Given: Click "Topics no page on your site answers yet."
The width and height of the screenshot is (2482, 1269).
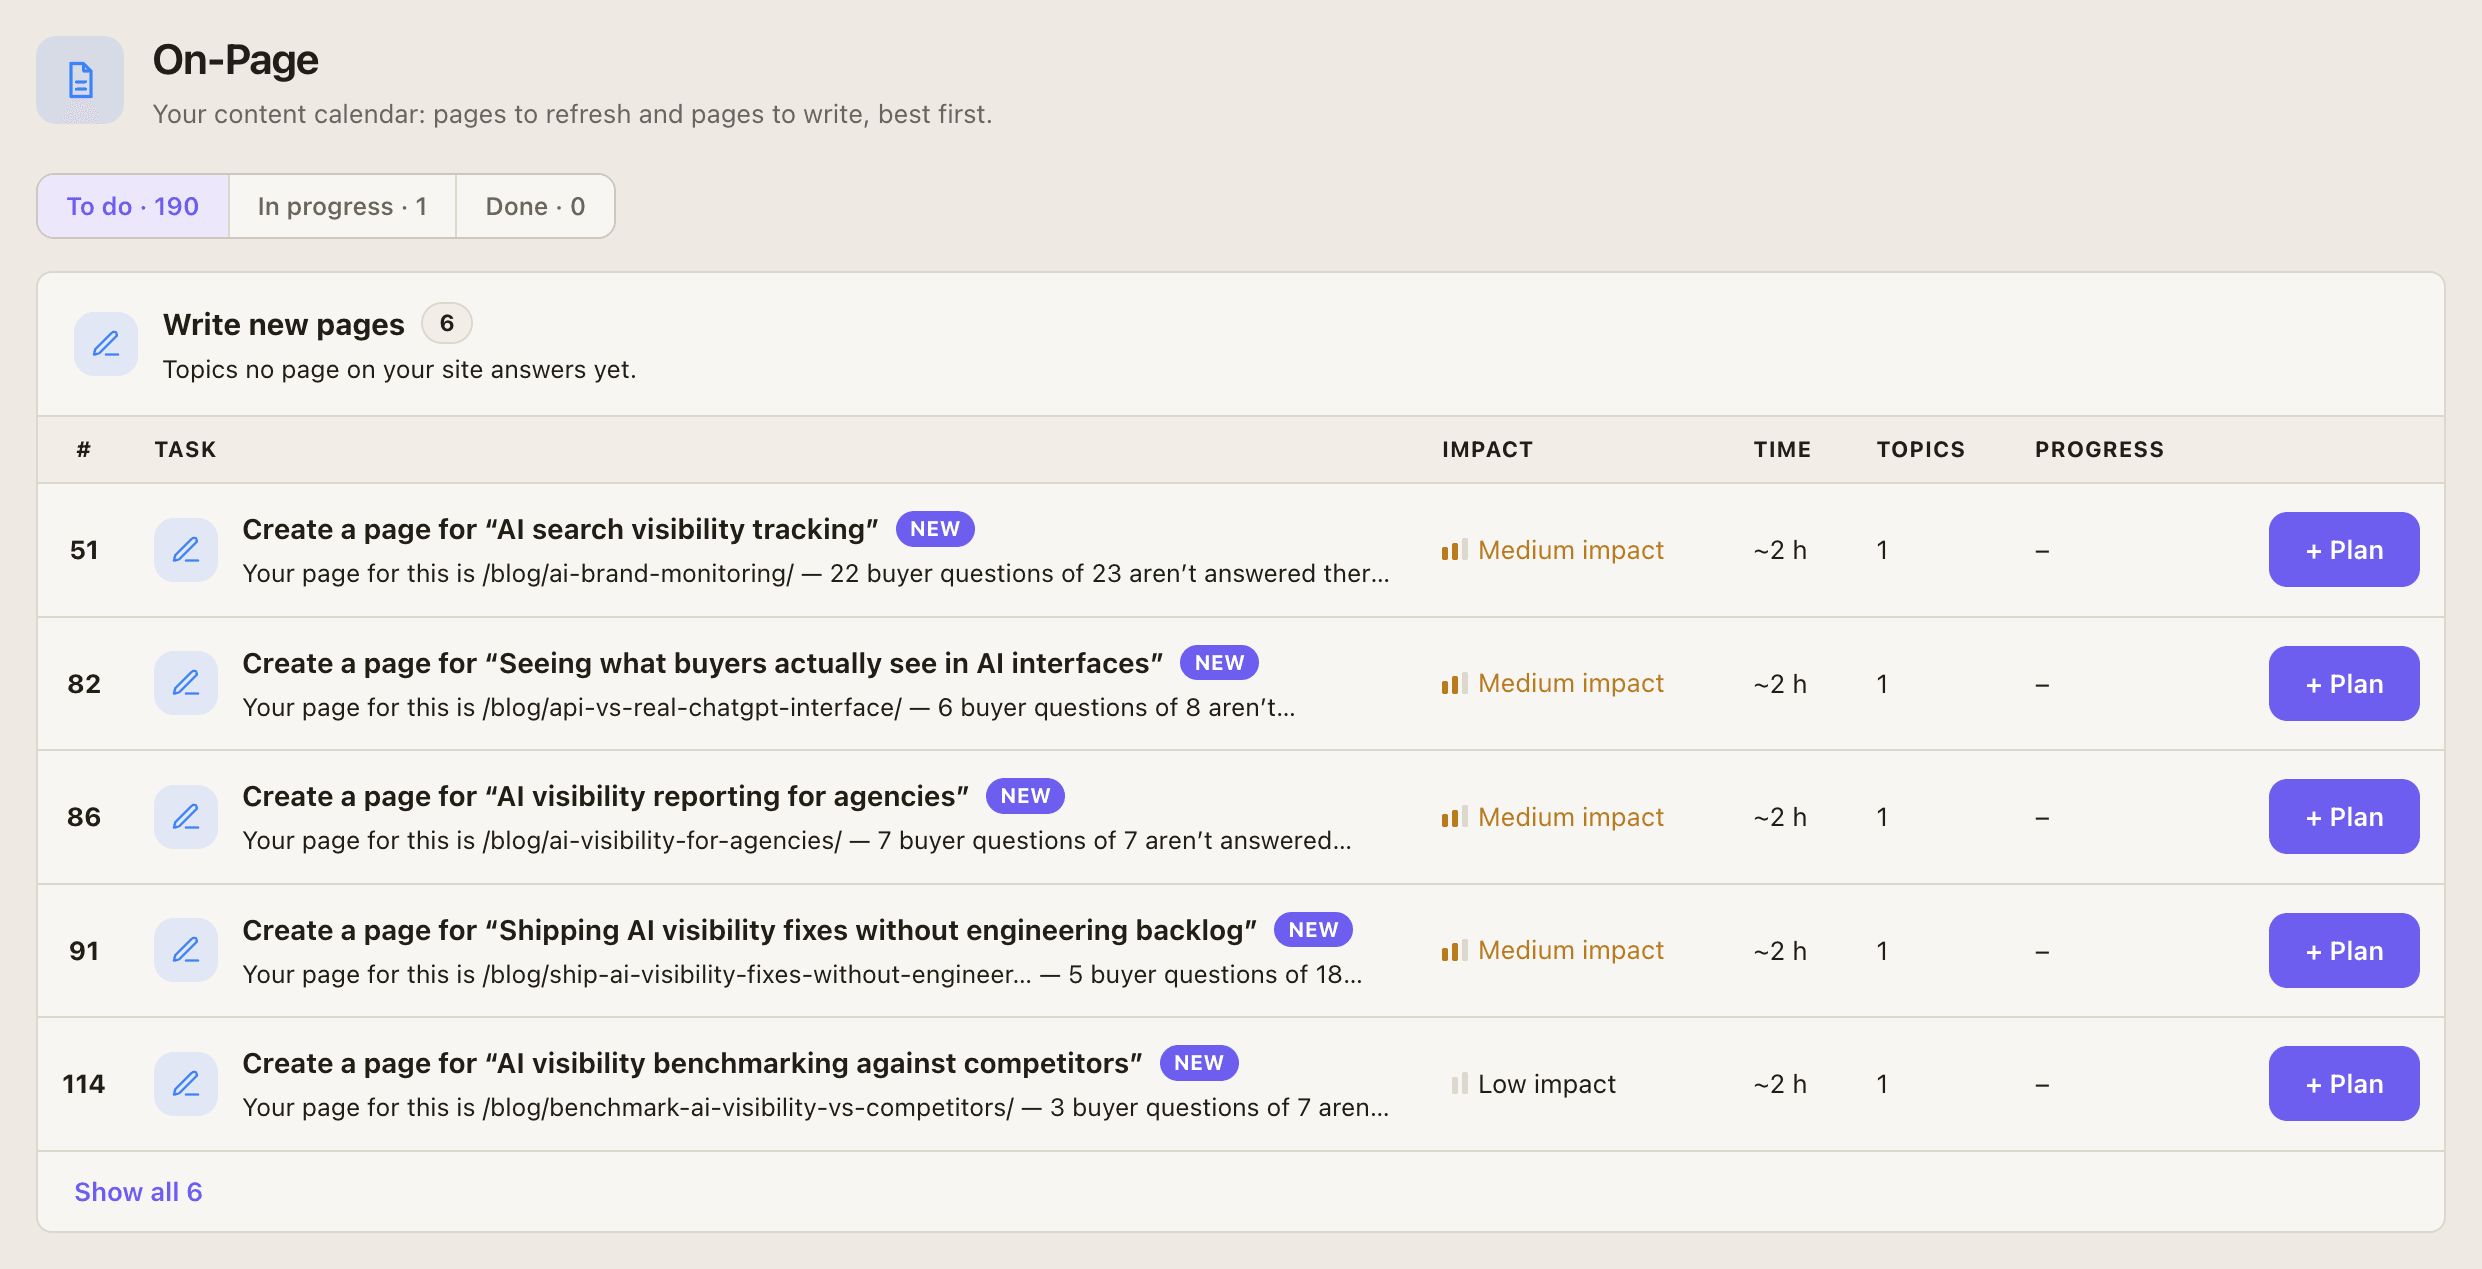Looking at the screenshot, I should 399,370.
